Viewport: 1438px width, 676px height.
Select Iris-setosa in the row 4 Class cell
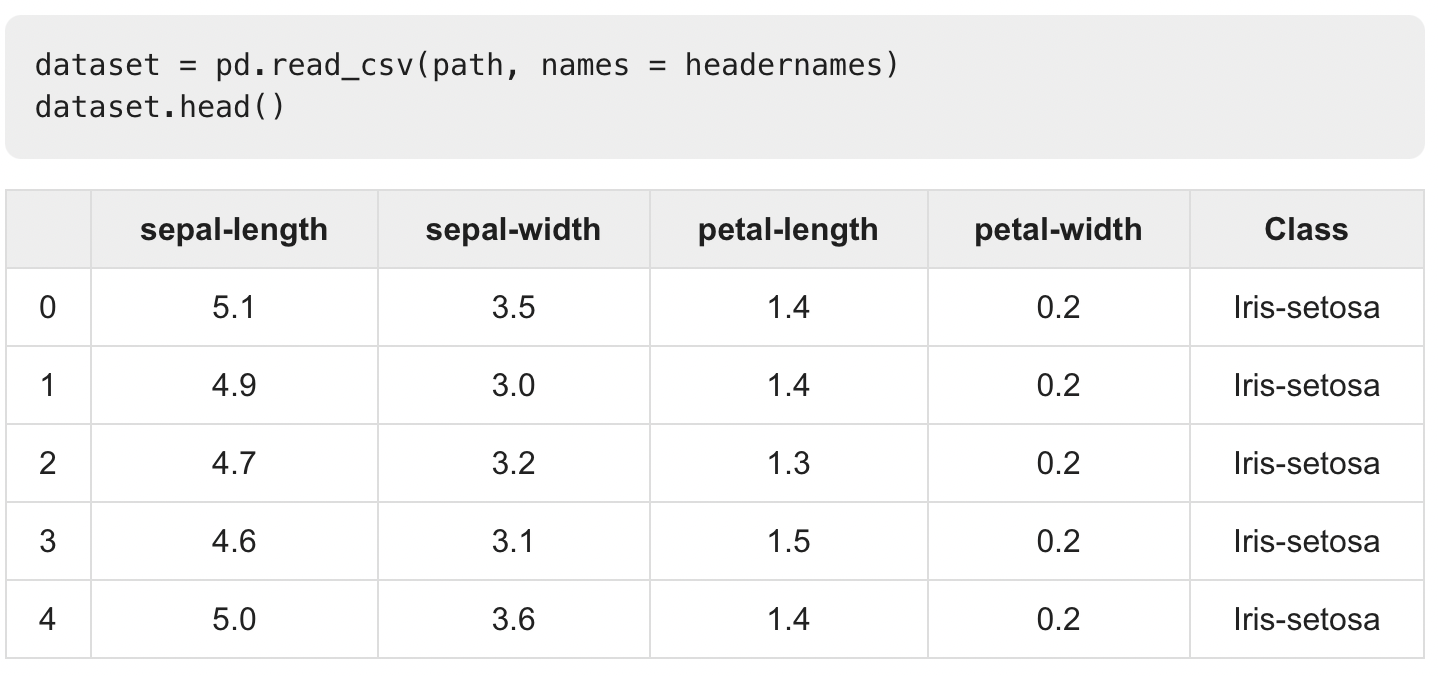(x=1306, y=619)
